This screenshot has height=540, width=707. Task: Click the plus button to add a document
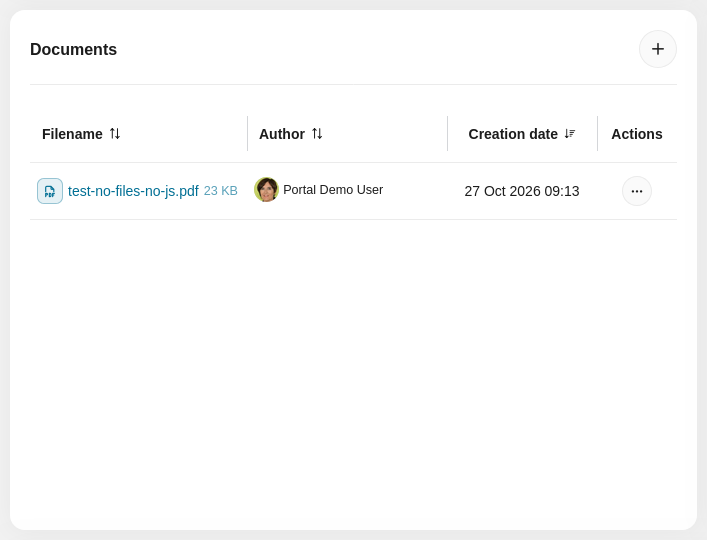(657, 49)
